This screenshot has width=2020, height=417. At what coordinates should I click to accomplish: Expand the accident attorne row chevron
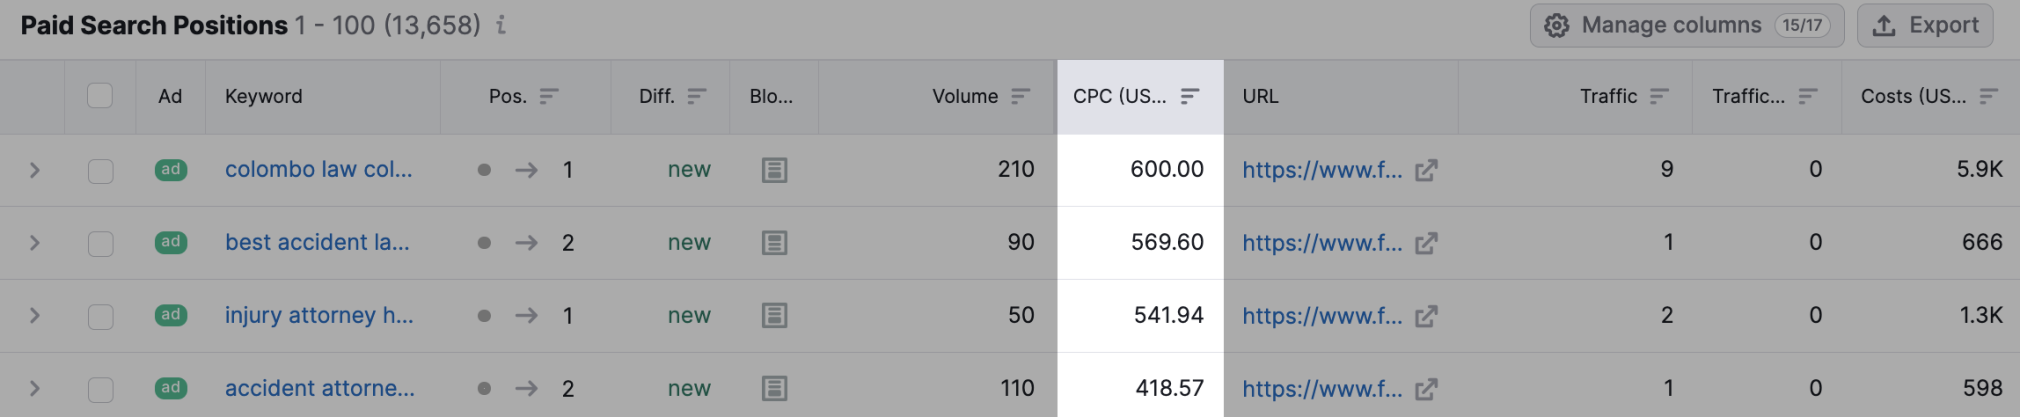pos(34,389)
